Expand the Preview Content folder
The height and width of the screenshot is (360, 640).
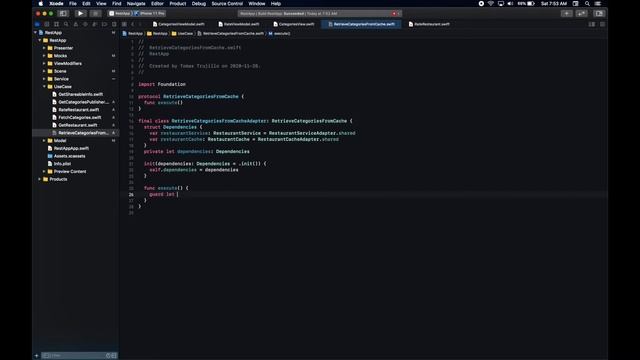pos(44,171)
